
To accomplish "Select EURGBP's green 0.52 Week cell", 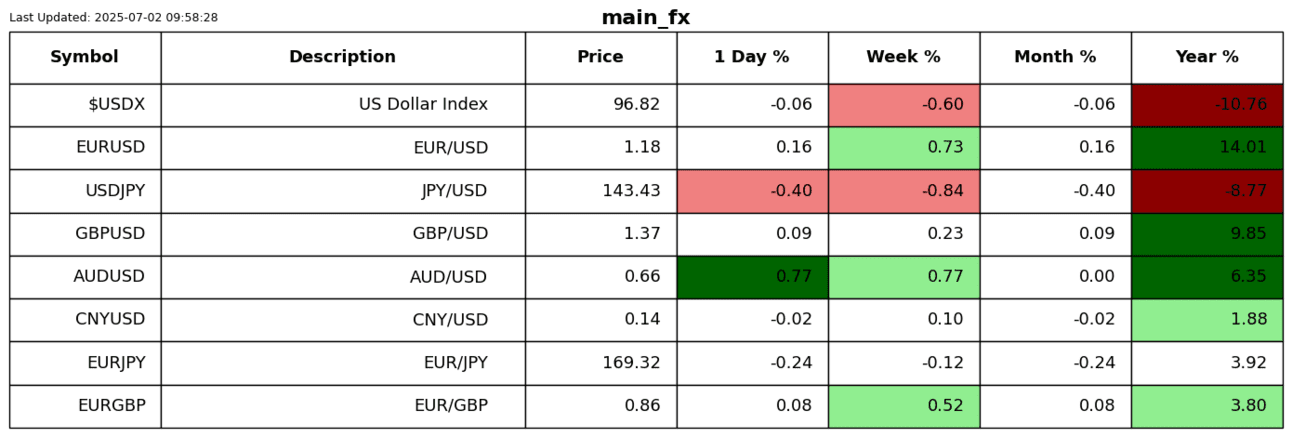I will coord(903,406).
